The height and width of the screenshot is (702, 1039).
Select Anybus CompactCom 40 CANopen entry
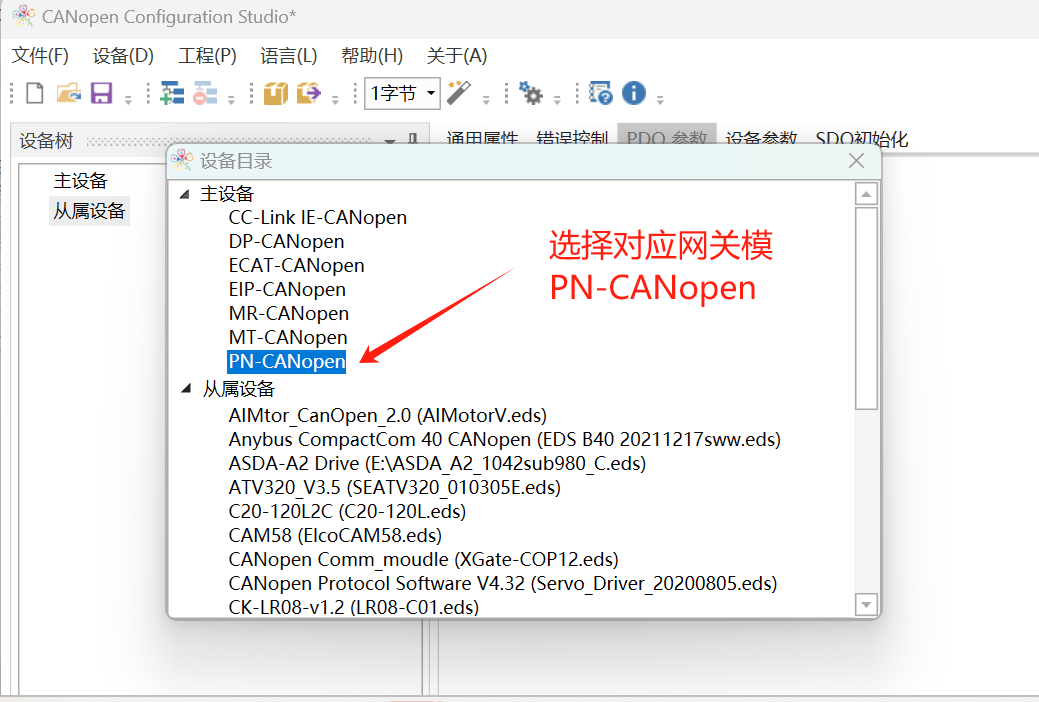[505, 439]
